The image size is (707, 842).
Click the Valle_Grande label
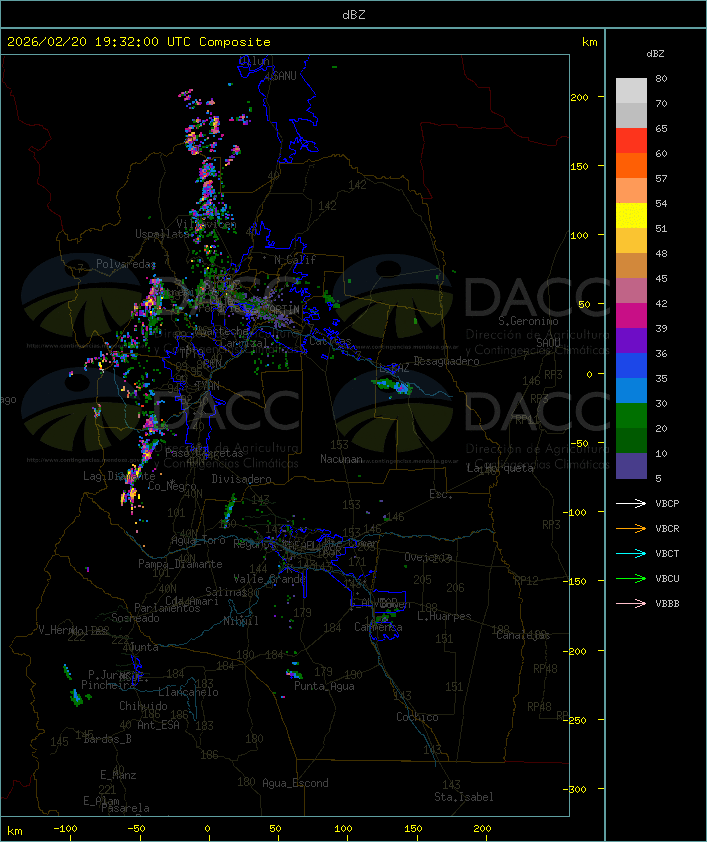coord(269,579)
